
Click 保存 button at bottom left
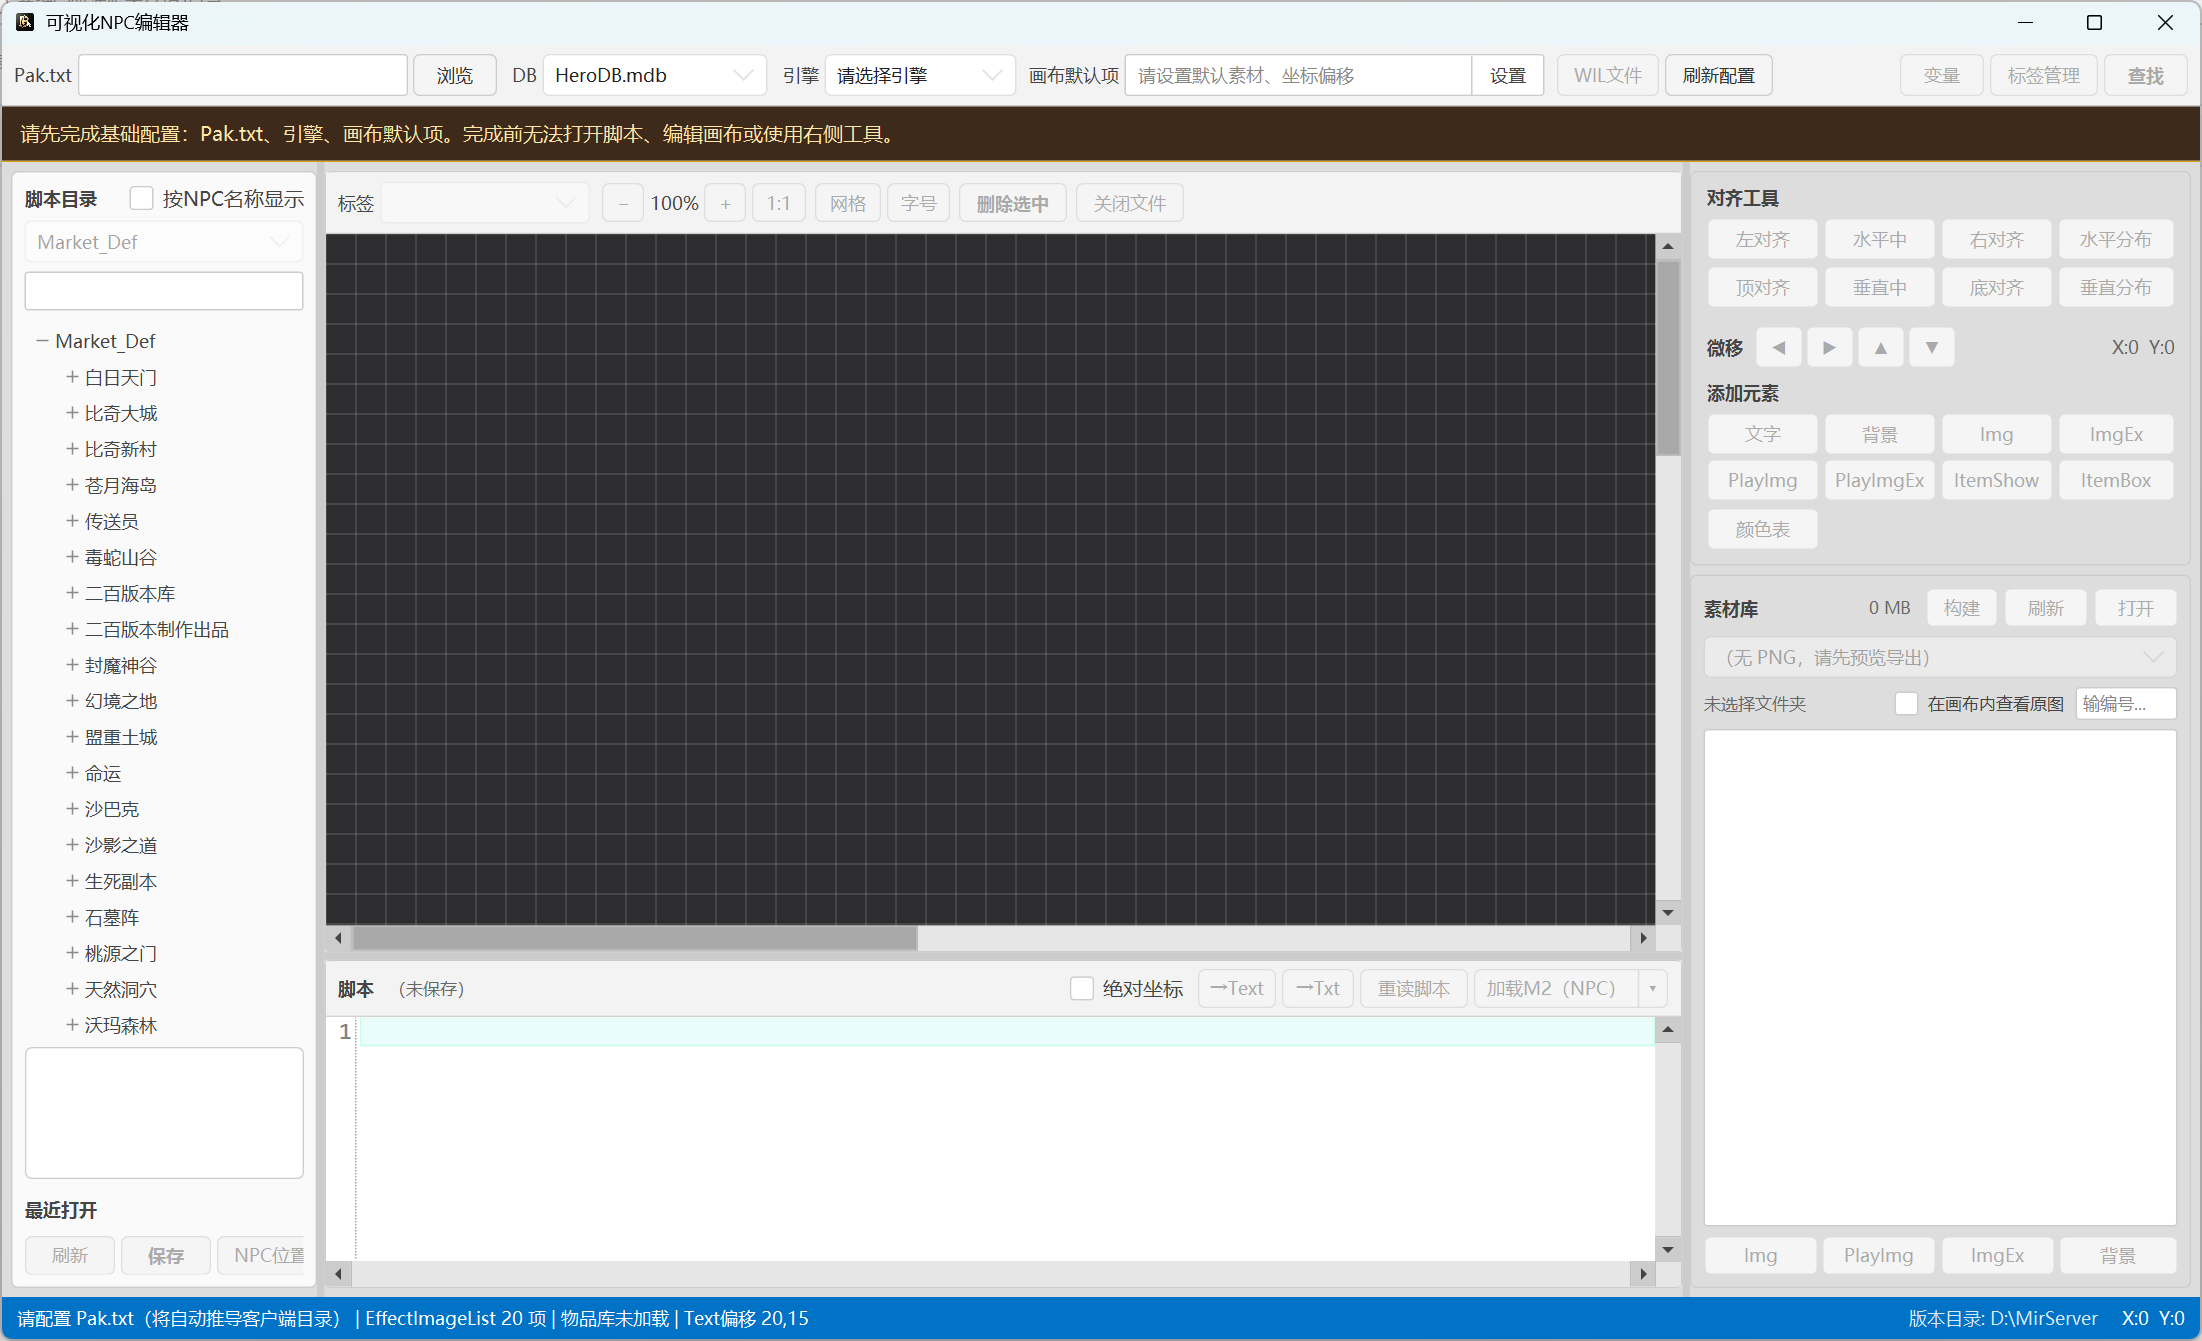[165, 1256]
